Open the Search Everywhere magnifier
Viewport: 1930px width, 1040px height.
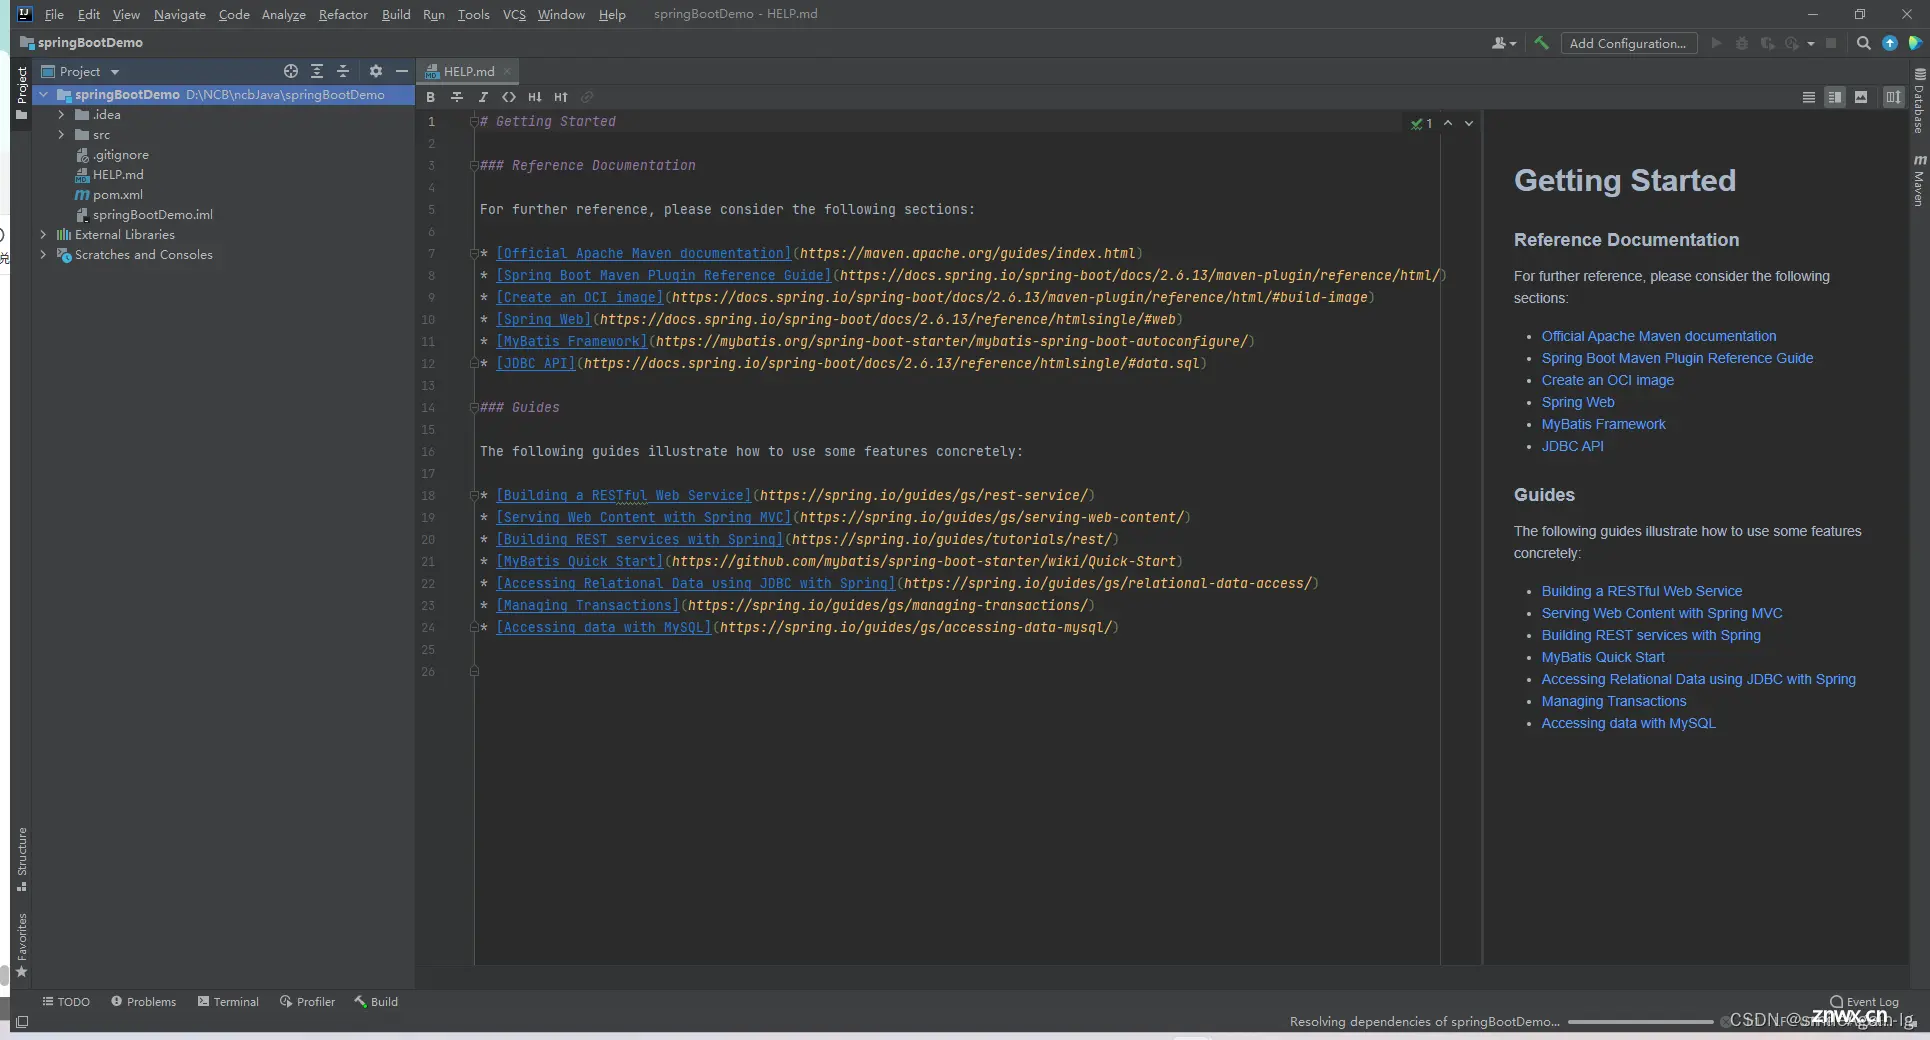tap(1864, 43)
